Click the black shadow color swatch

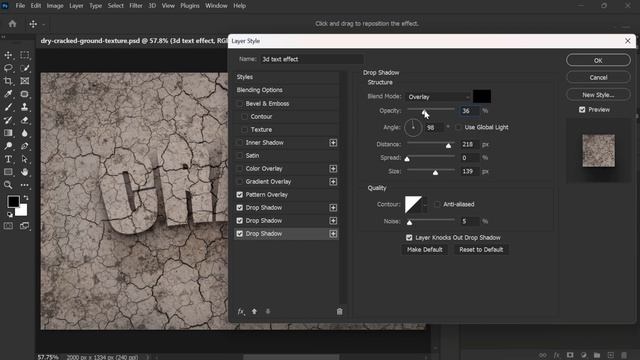tap(482, 97)
